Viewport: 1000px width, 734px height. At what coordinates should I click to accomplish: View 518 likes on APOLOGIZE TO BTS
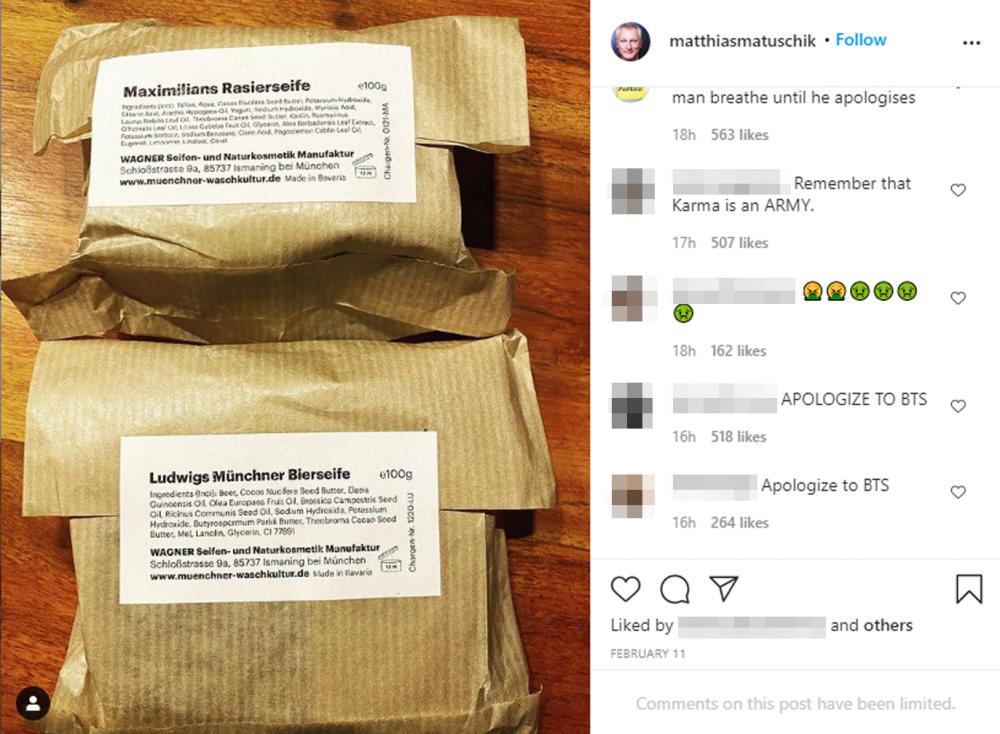(739, 436)
